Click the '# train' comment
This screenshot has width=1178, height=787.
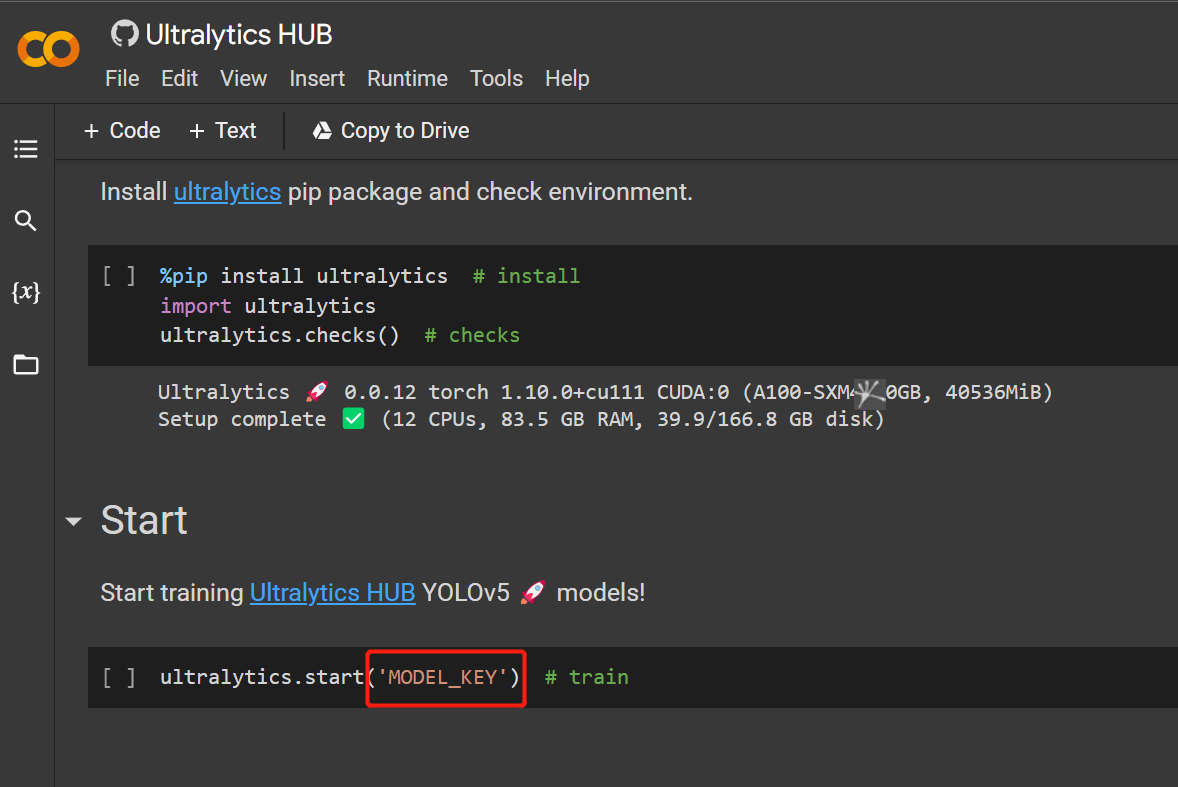587,677
